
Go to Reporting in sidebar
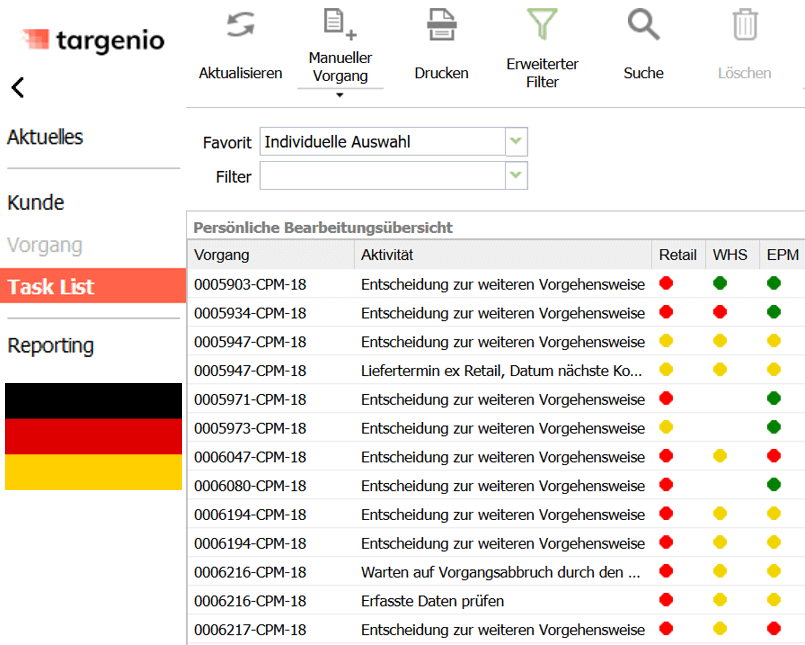pyautogui.click(x=51, y=346)
